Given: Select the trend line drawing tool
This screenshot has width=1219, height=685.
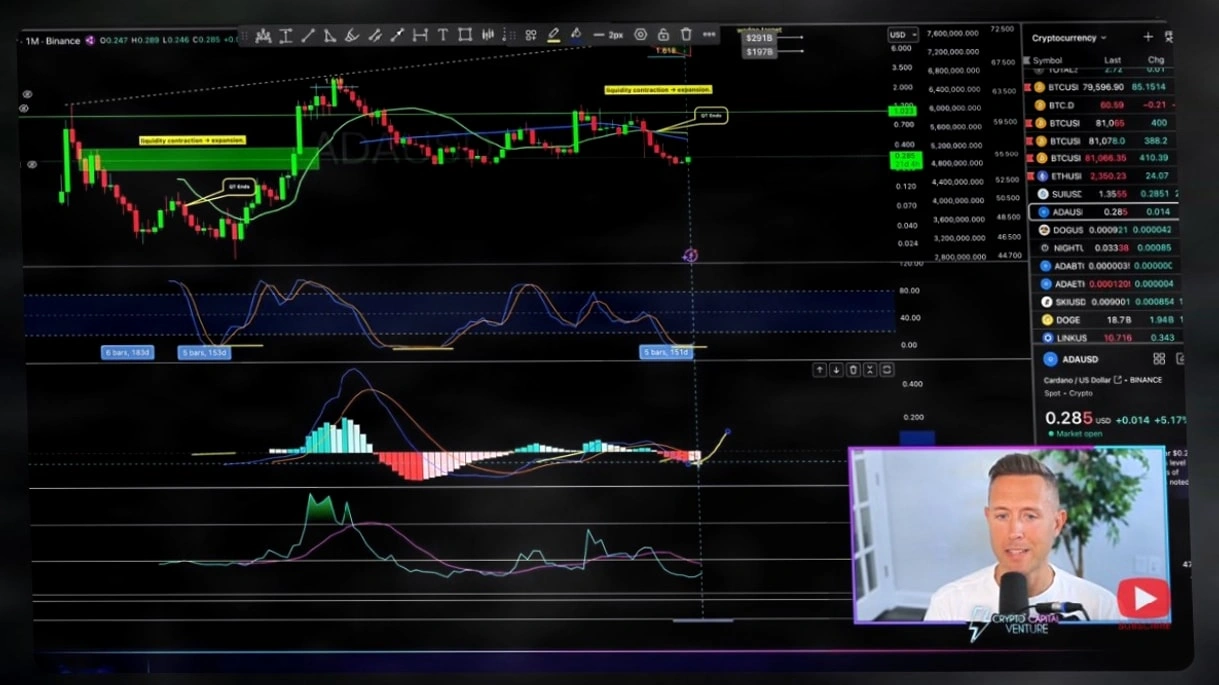Looking at the screenshot, I should (308, 35).
